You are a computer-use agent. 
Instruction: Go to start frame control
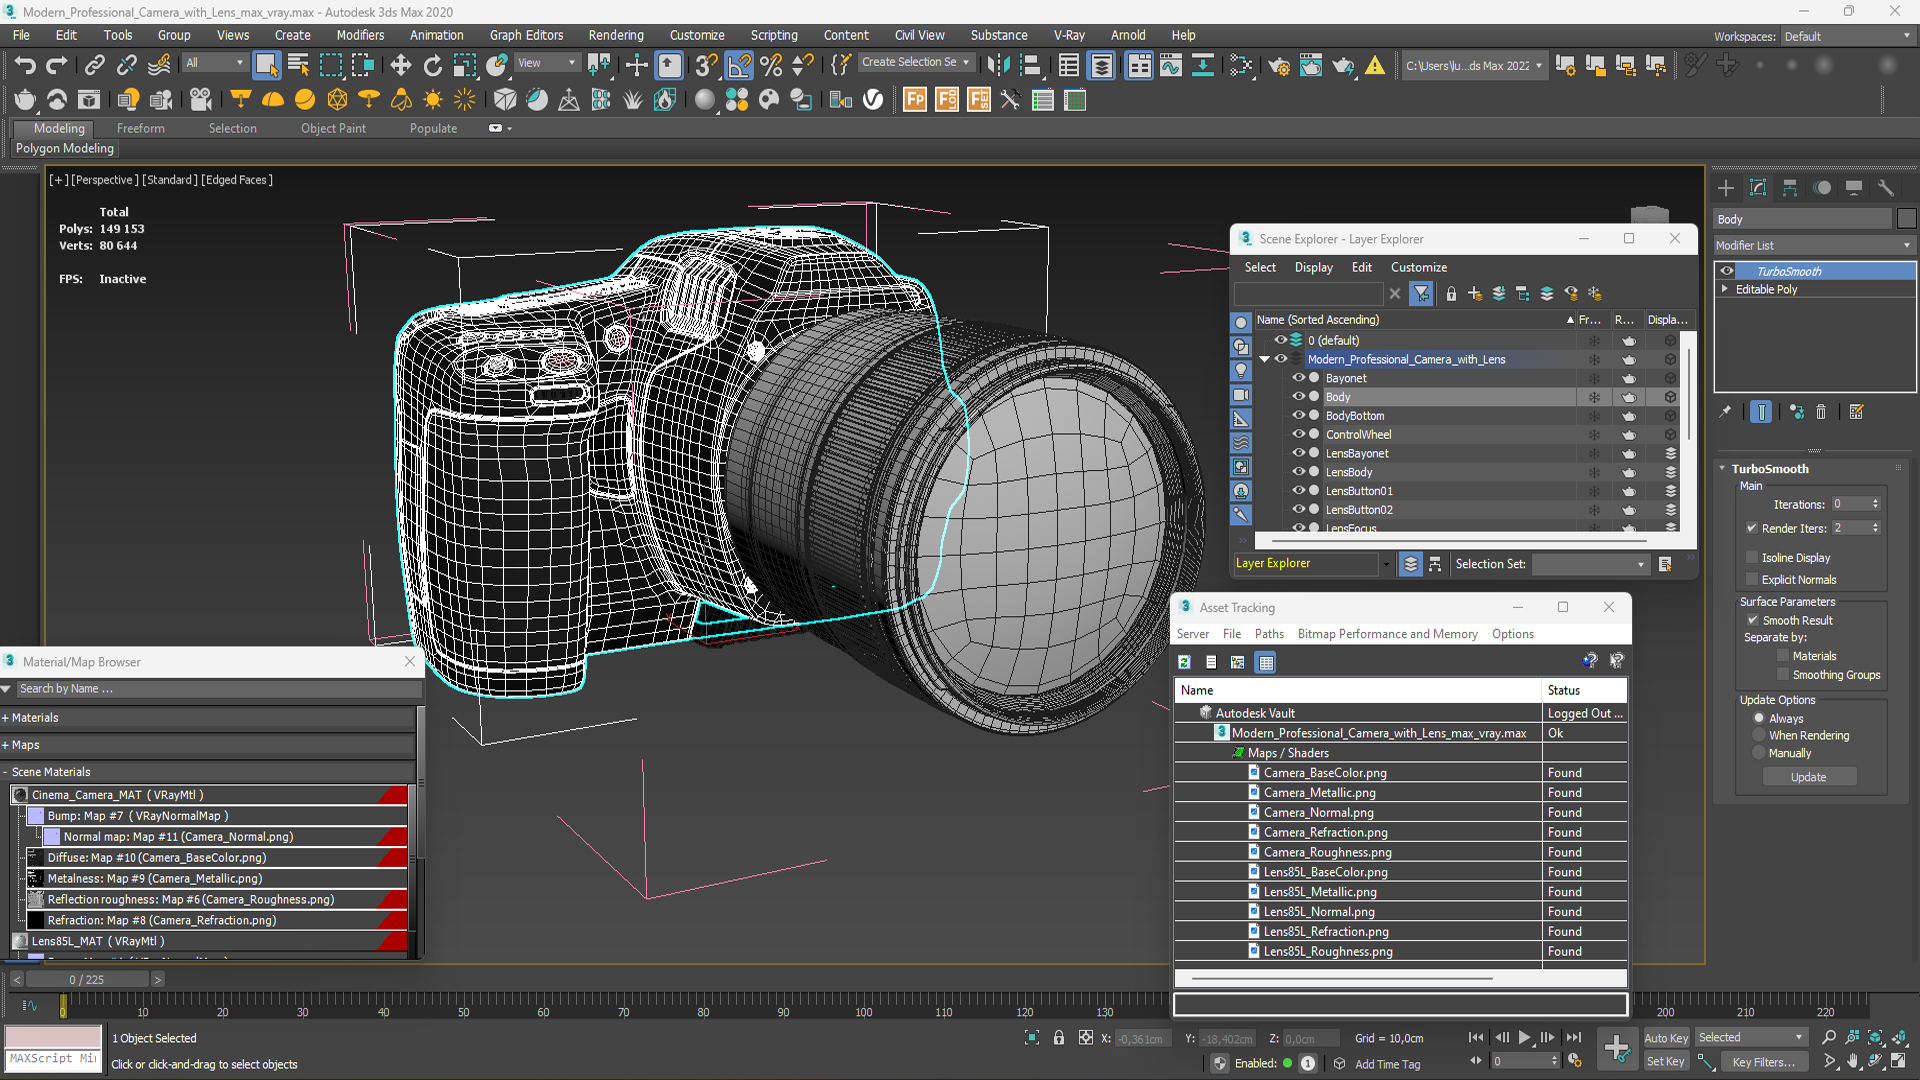(1475, 1038)
